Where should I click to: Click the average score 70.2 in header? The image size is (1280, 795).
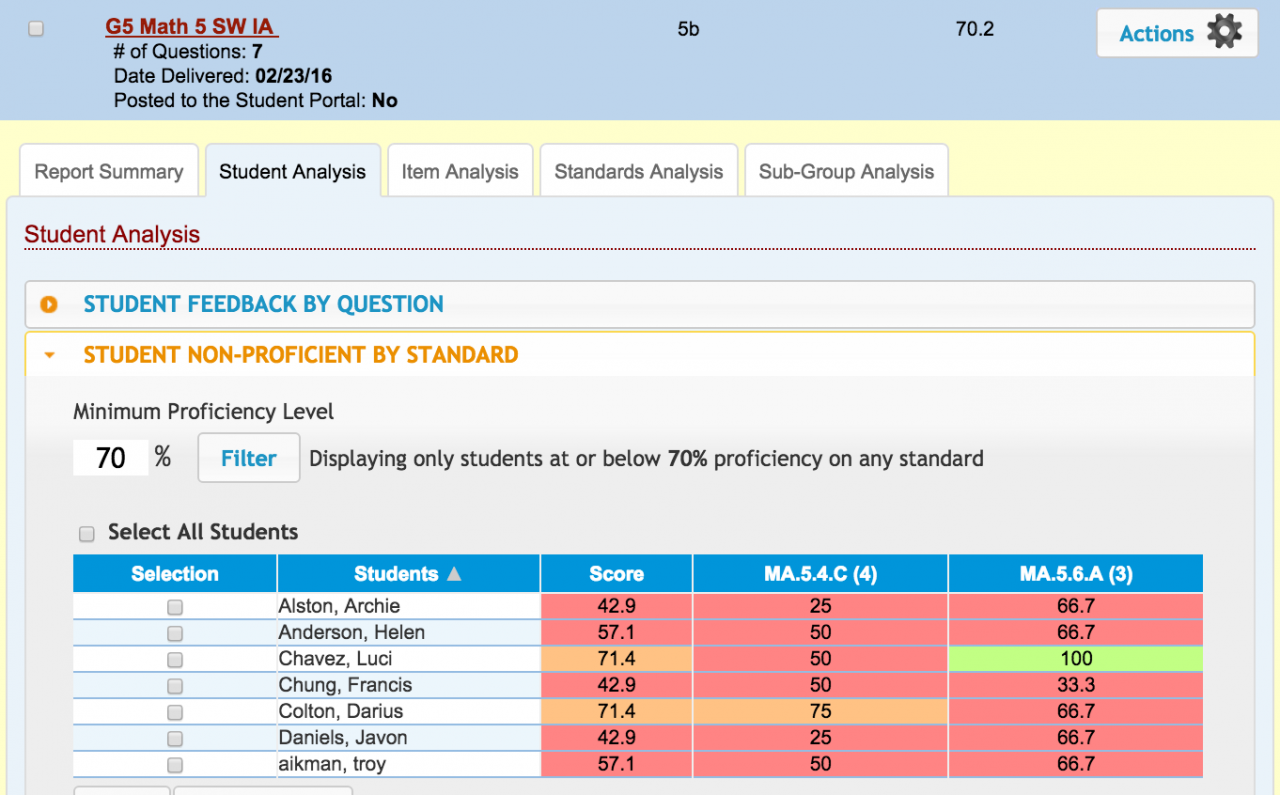click(974, 29)
